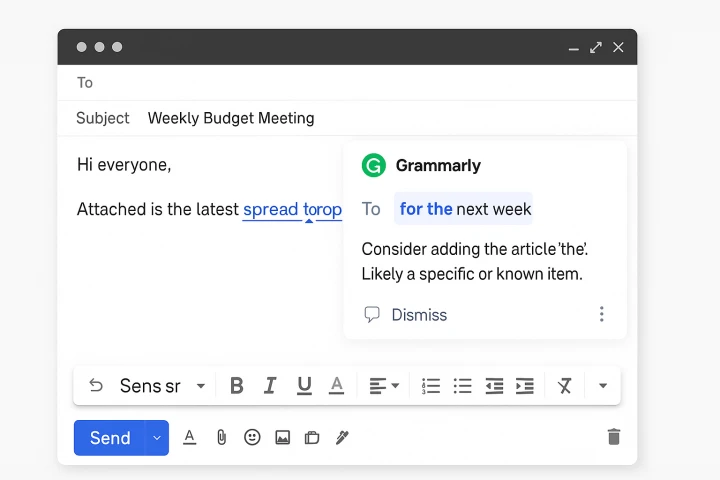Click the 'Hi everyone,' line in body
Screen dimensions: 720x480
tap(124, 165)
